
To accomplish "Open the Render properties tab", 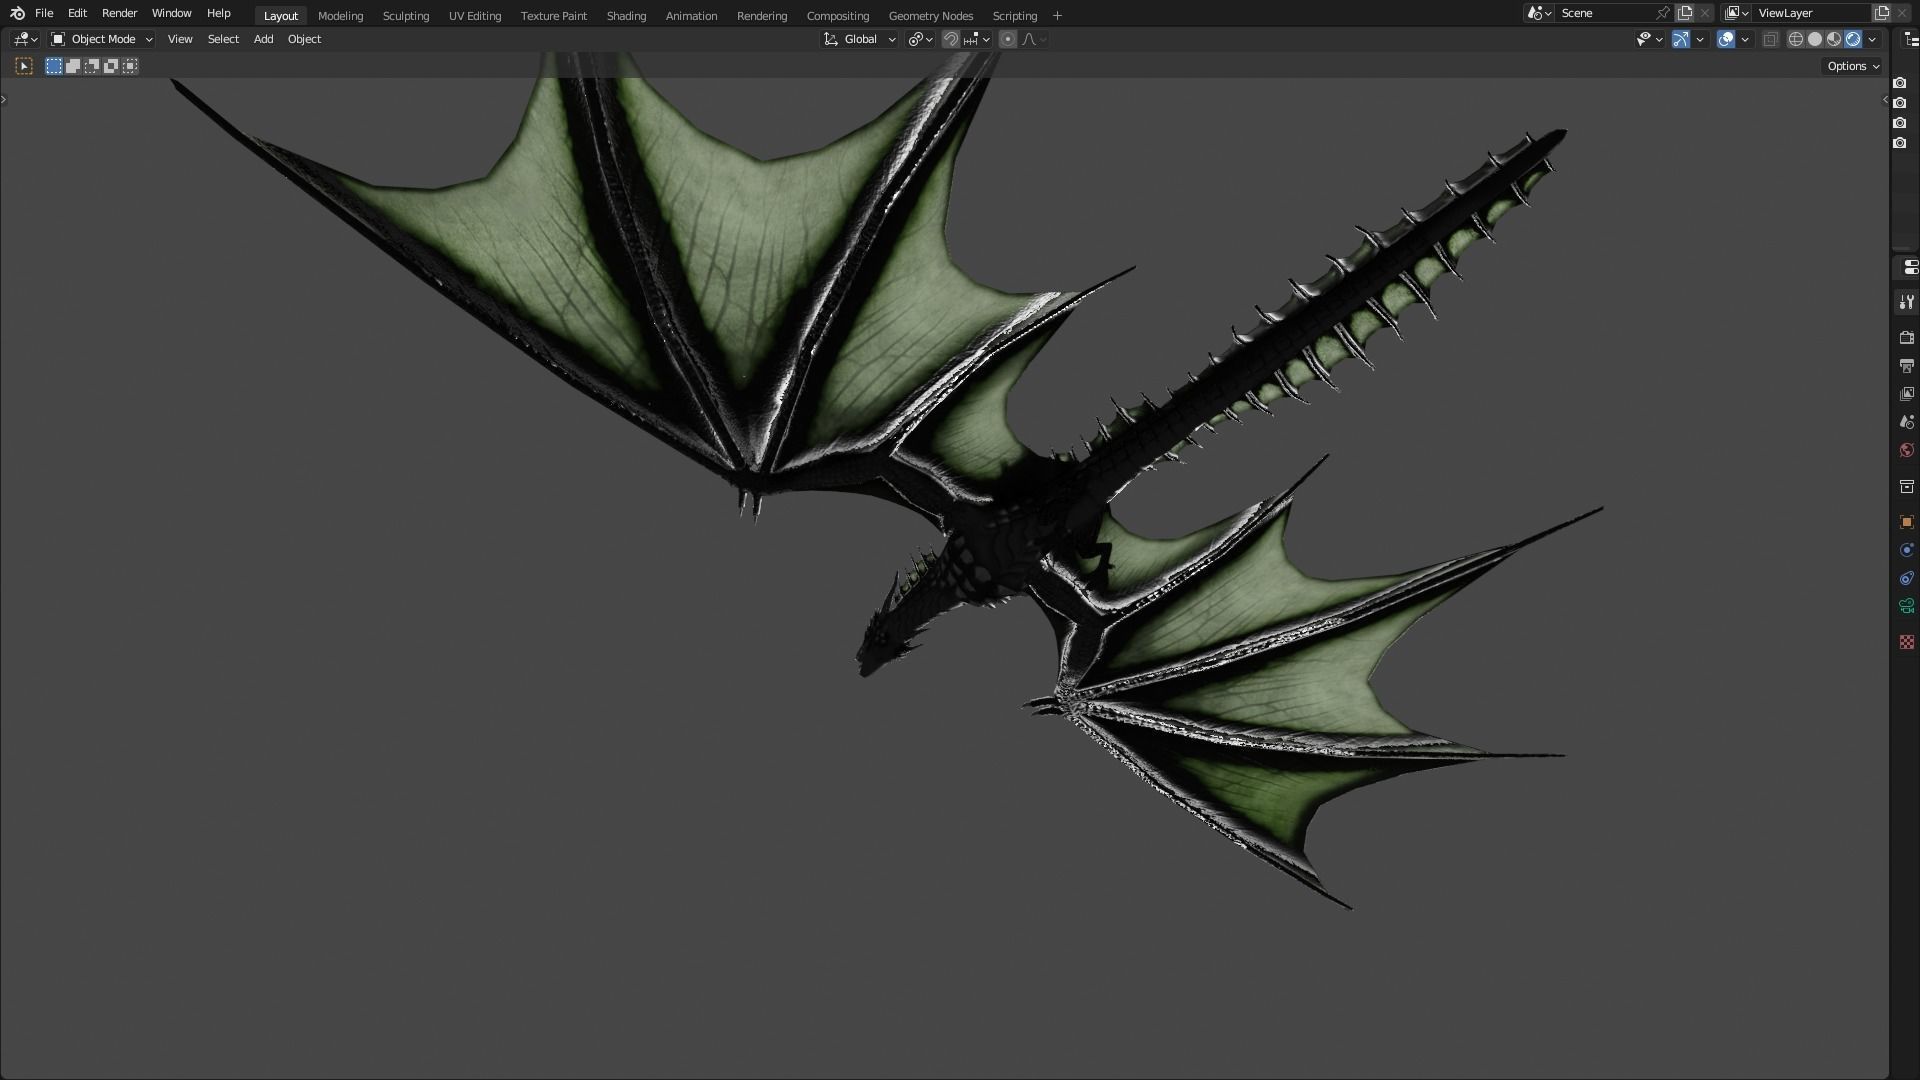I will coord(1906,338).
